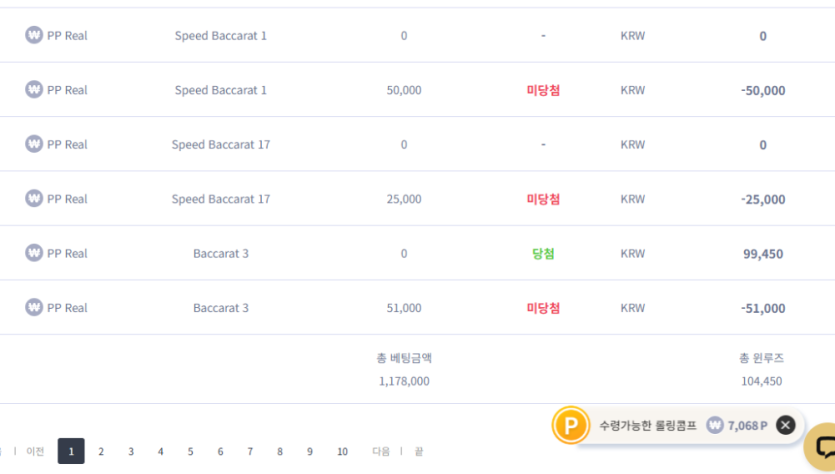Click the won icon beside Speed Baccarat 1 zero-bet row

34,35
